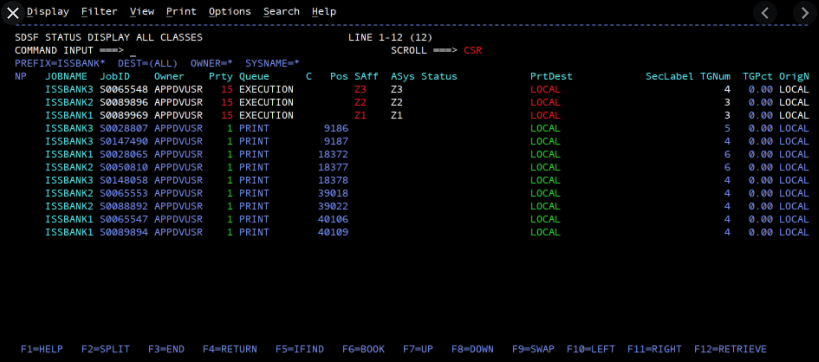Image resolution: width=819 pixels, height=362 pixels.
Task: Select job ID S0050810
Action: coord(124,167)
